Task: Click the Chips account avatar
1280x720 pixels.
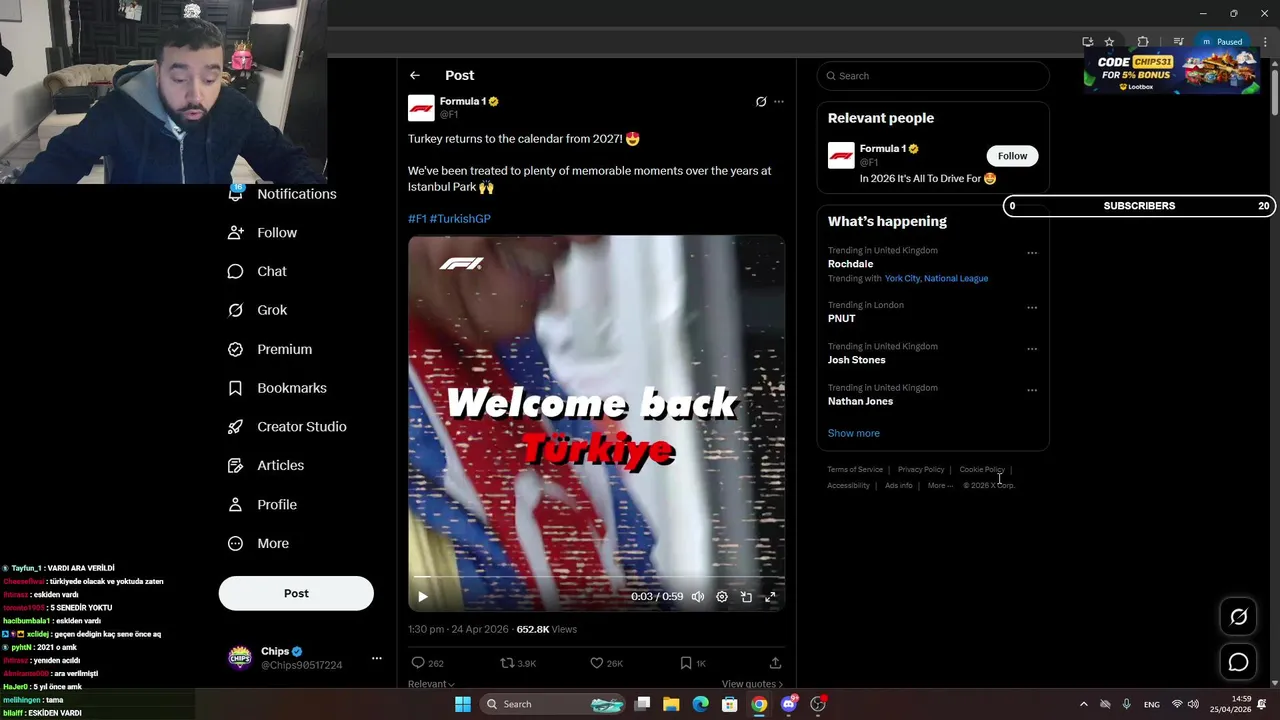Action: (240, 658)
